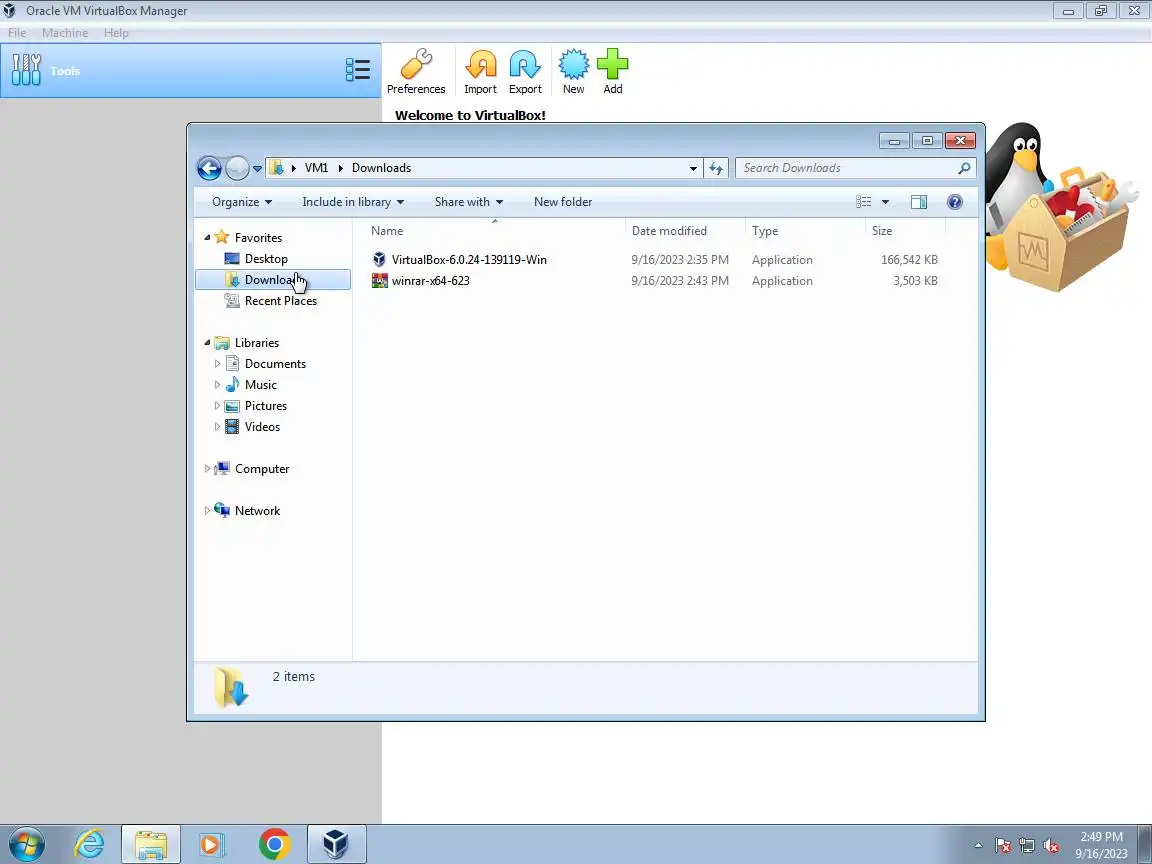The image size is (1152, 864).
Task: Launch Internet Explorer from the taskbar
Action: tap(90, 845)
